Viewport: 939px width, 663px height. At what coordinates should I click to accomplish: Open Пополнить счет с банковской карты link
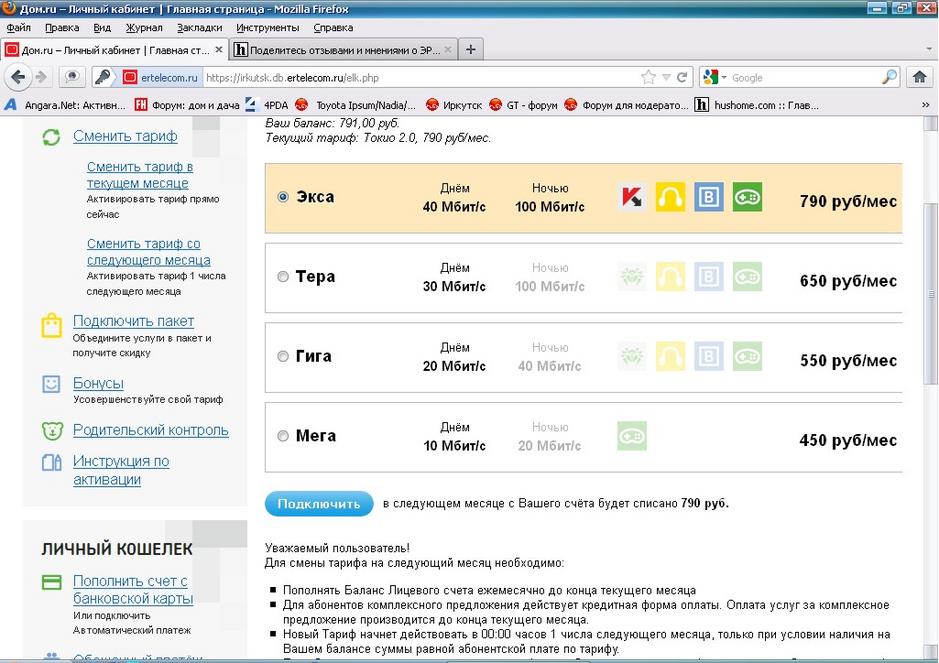click(133, 589)
